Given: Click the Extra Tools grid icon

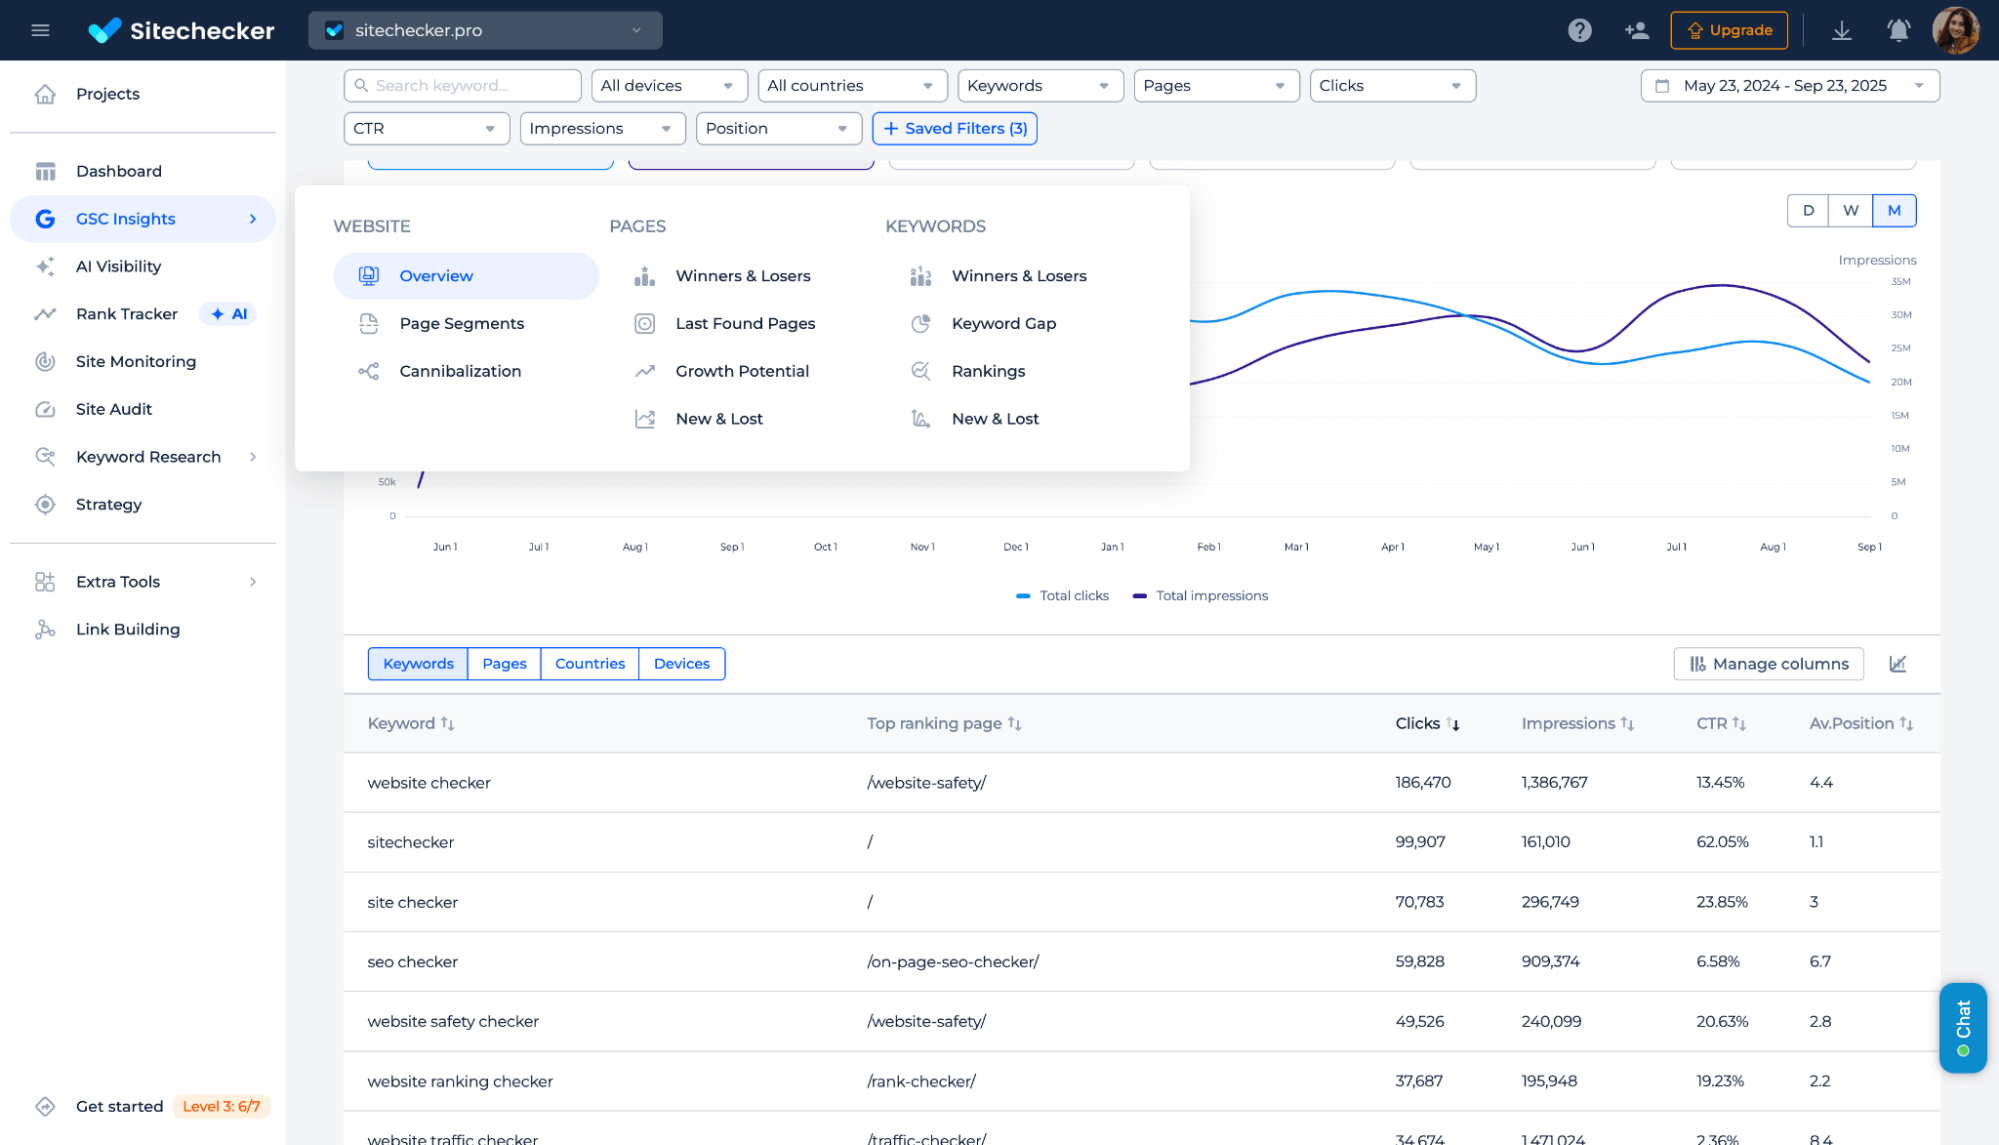Looking at the screenshot, I should click(x=45, y=582).
